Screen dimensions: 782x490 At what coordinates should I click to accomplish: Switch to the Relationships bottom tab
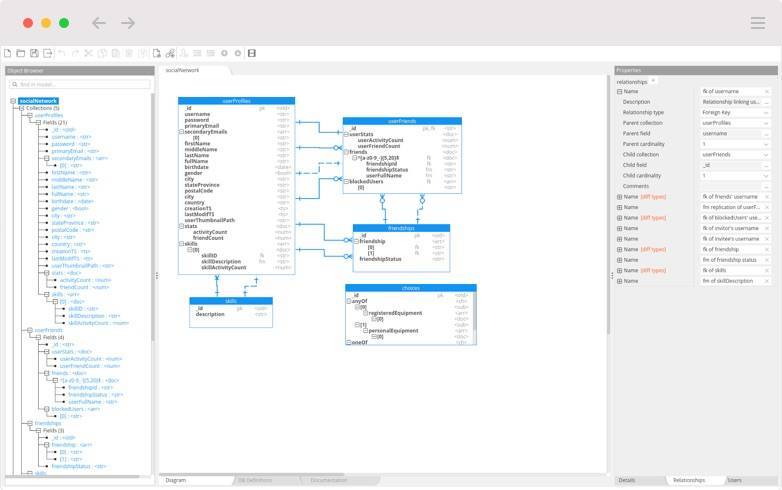click(688, 480)
